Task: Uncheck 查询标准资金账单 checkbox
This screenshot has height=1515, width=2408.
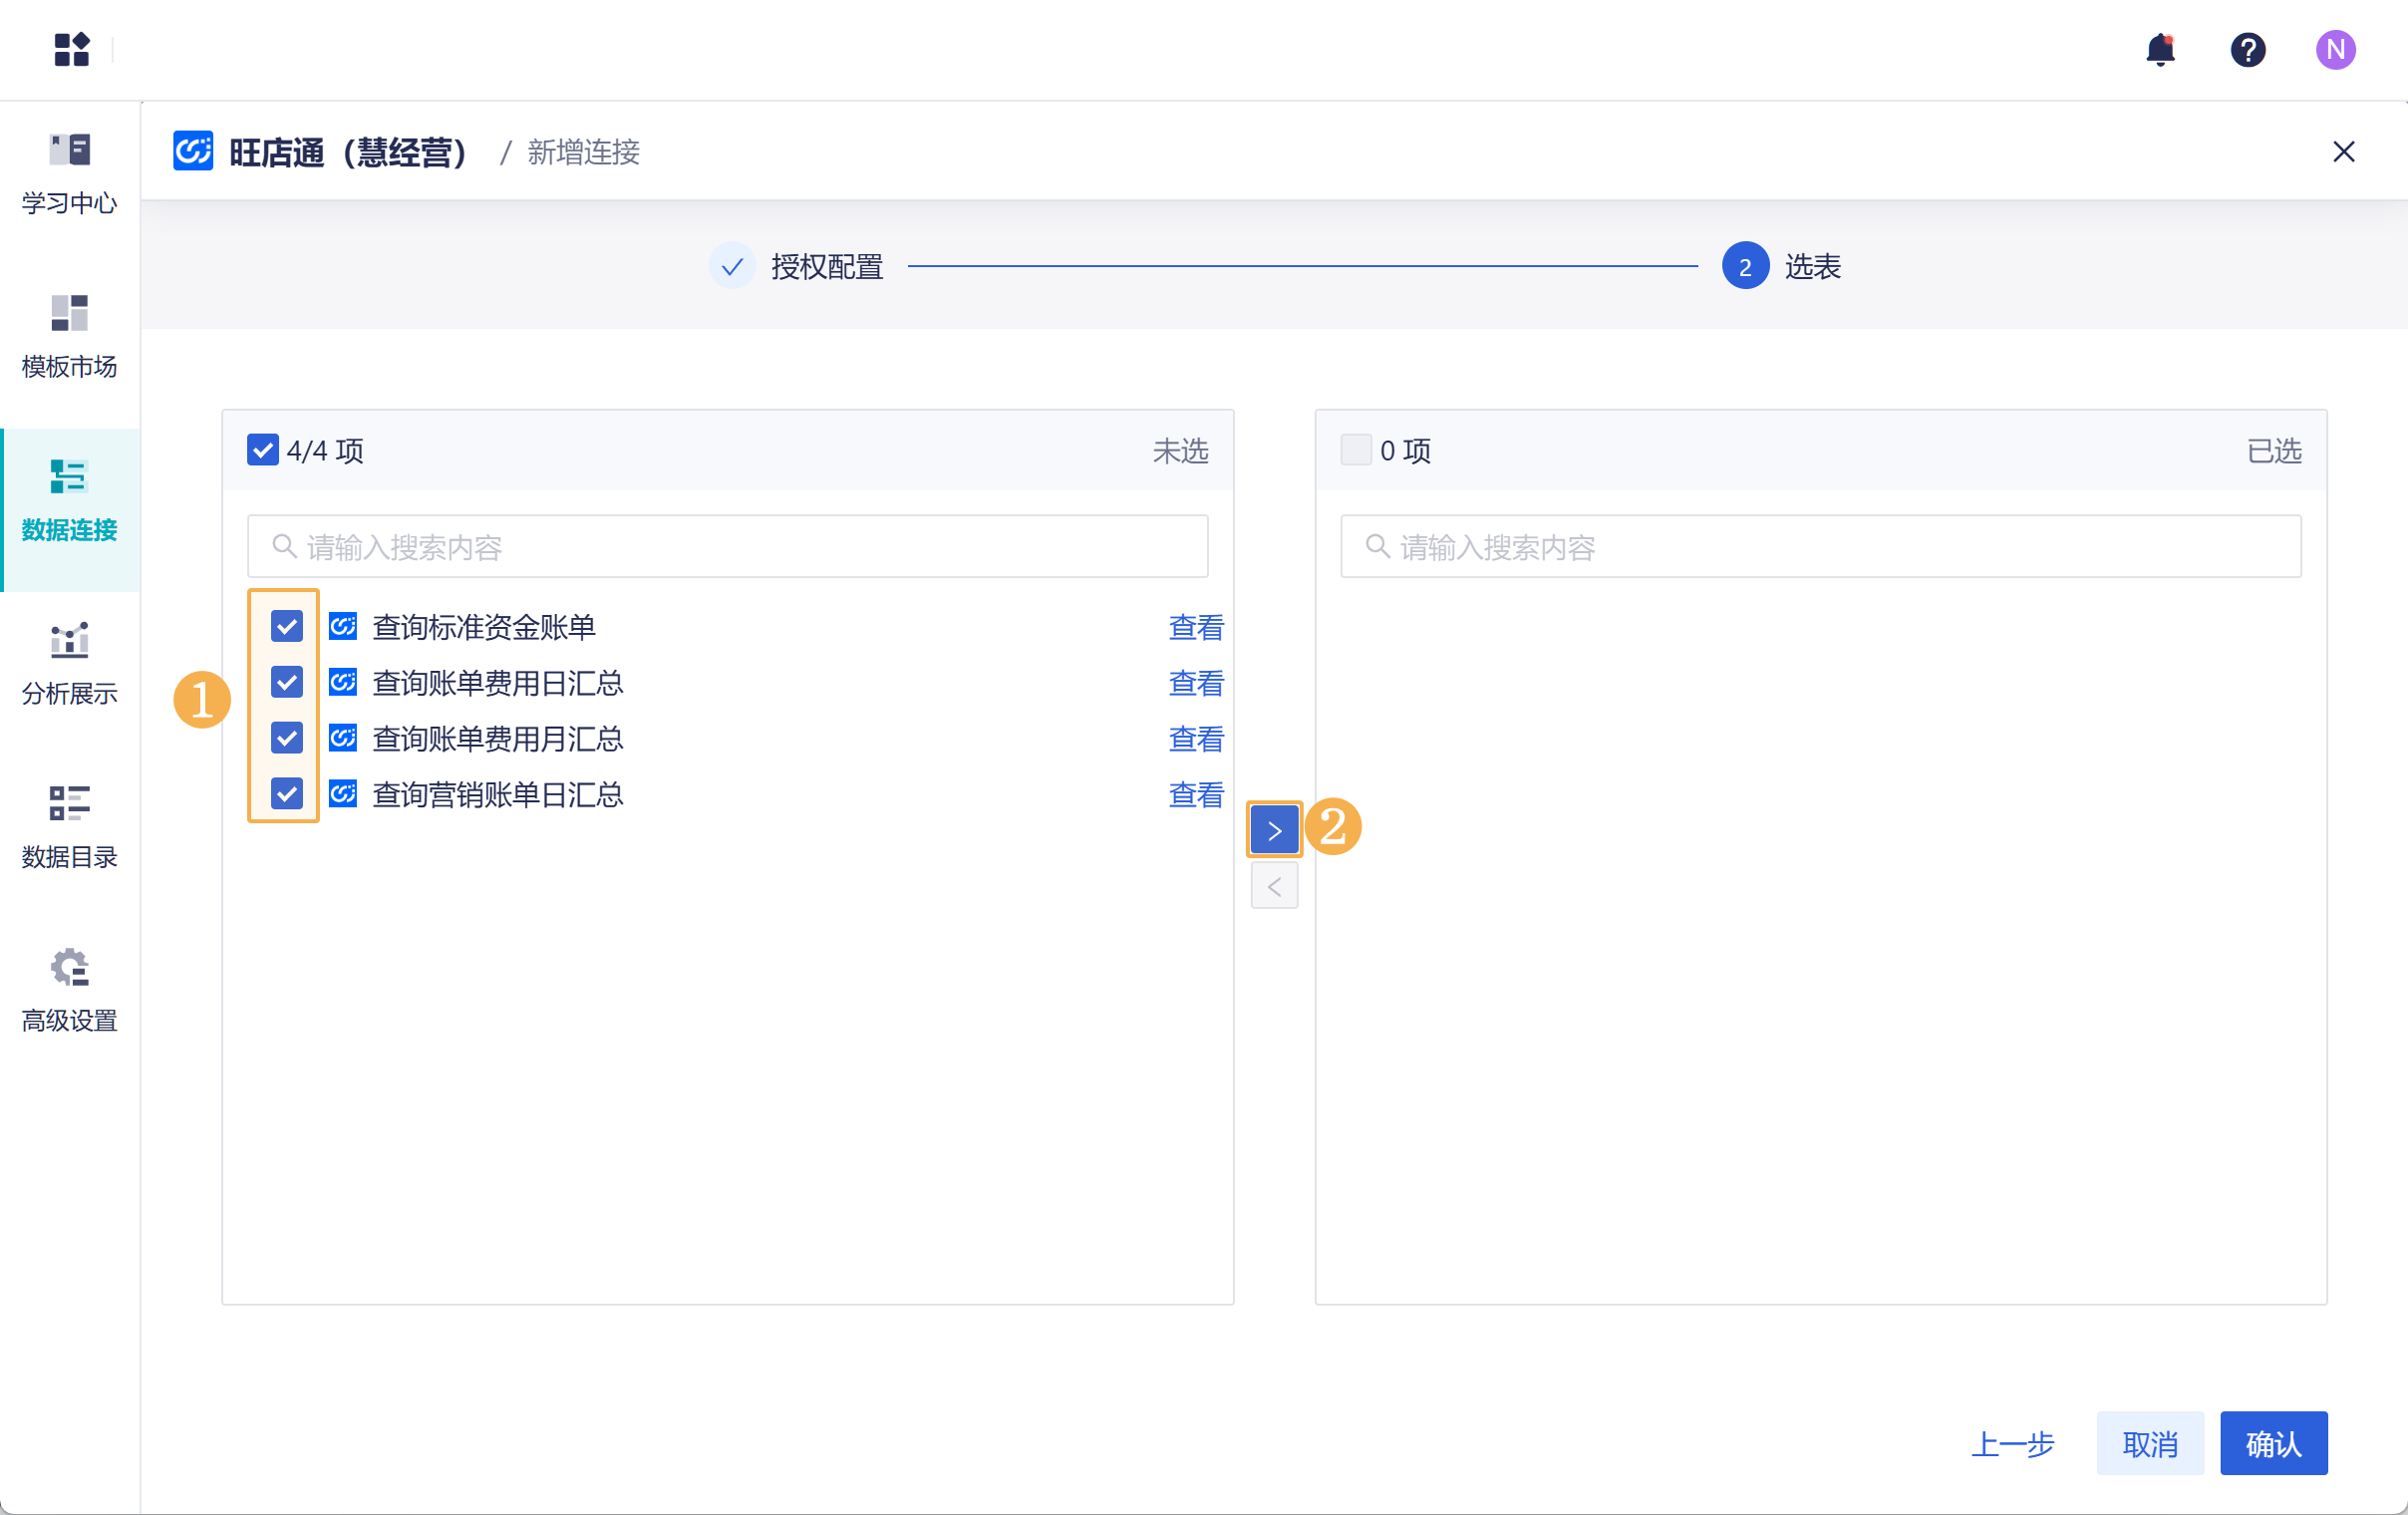Action: click(x=287, y=627)
